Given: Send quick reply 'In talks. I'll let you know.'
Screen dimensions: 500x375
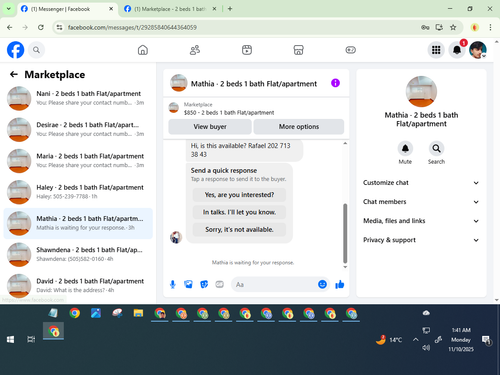Looking at the screenshot, I should click(239, 212).
